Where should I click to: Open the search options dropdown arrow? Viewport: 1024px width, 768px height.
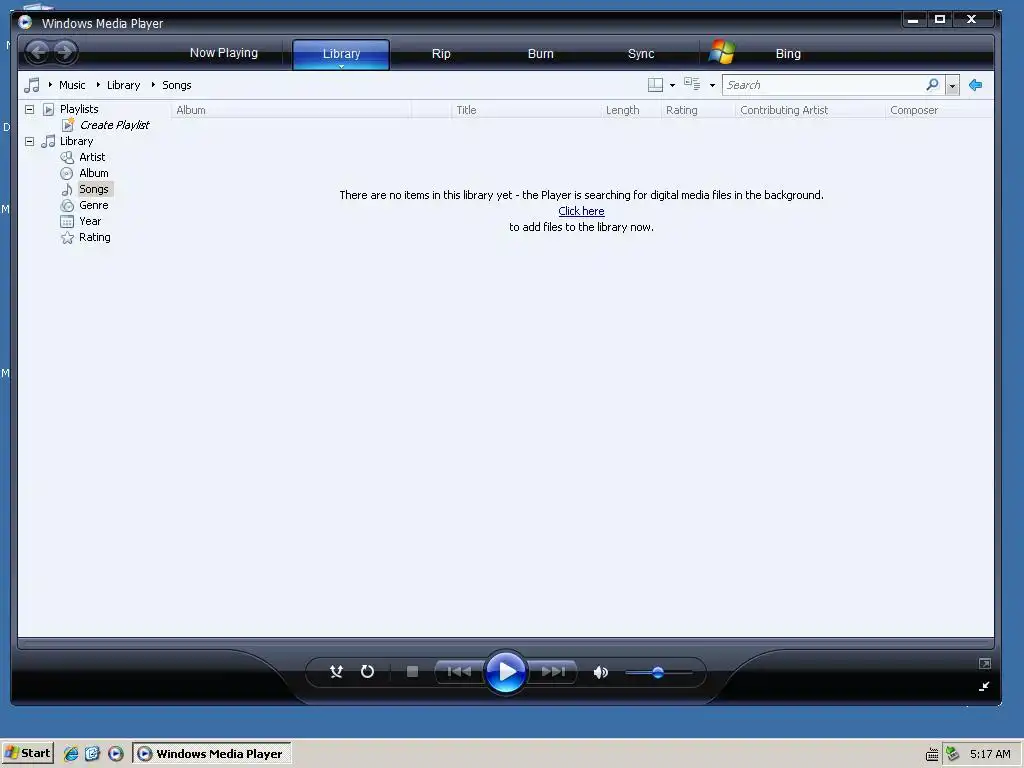[x=952, y=86]
